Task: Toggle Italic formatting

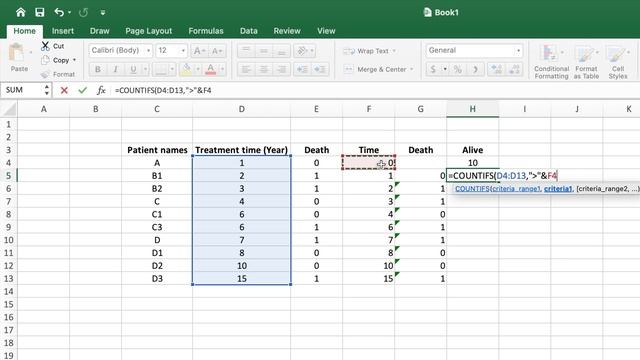Action: 116,69
